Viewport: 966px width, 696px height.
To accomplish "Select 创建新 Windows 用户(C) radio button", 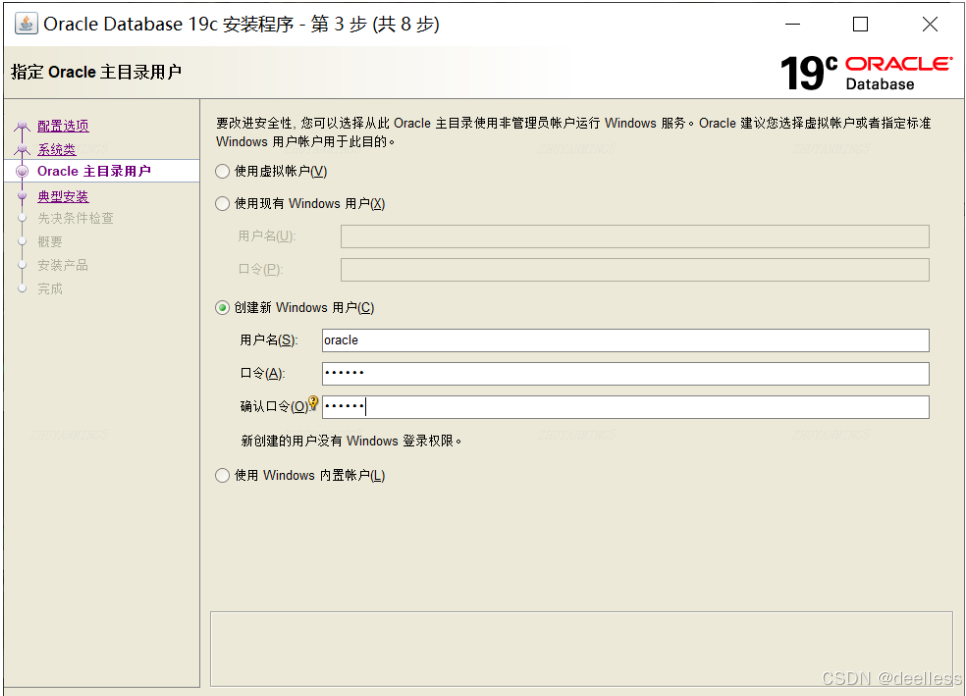I will (222, 307).
